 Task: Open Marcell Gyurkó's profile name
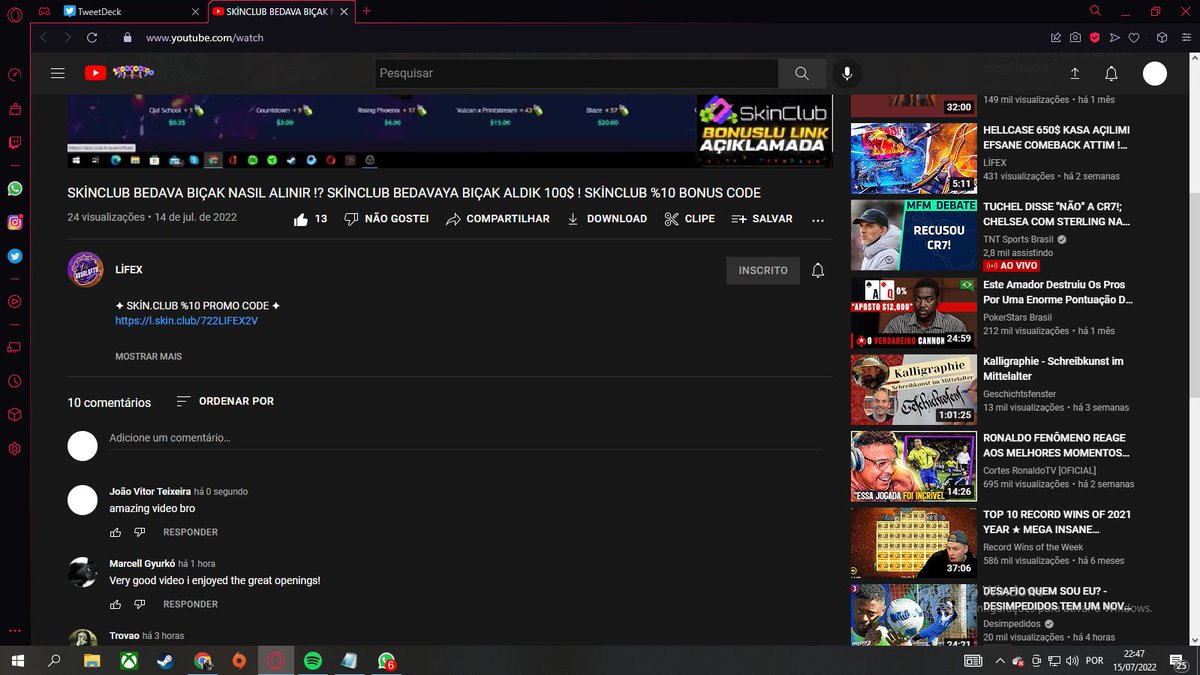(142, 563)
